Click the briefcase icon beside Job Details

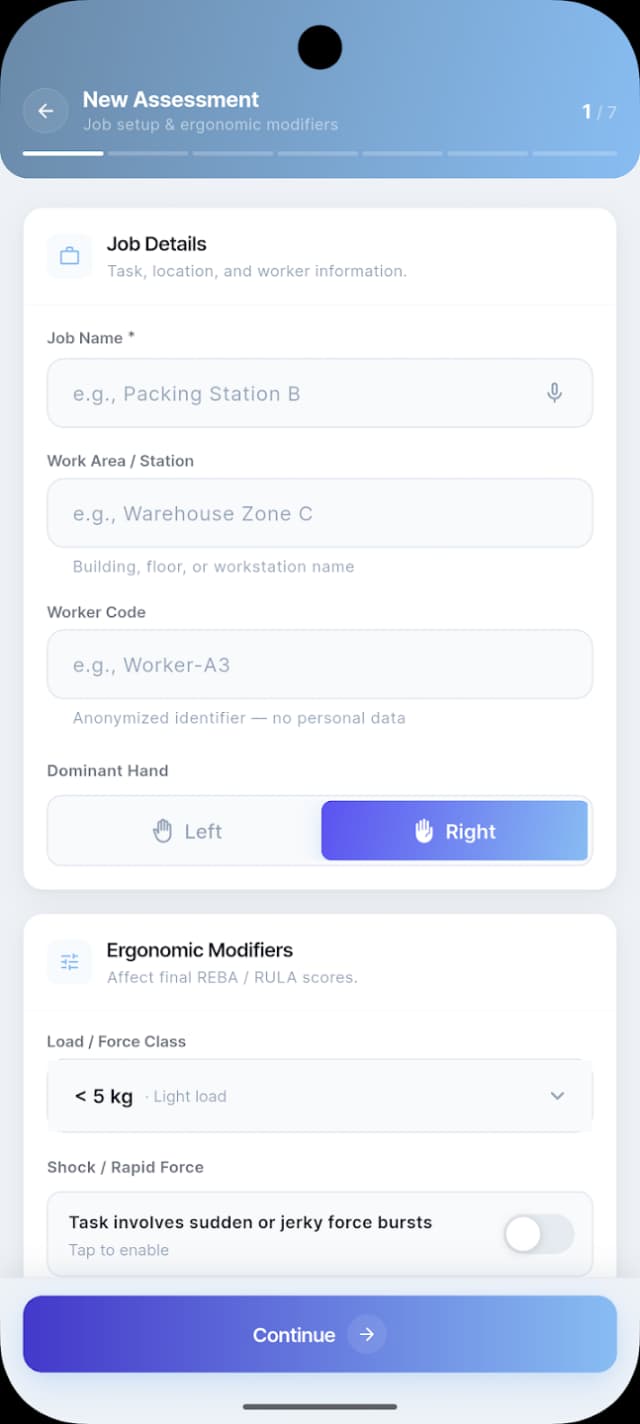click(x=69, y=256)
